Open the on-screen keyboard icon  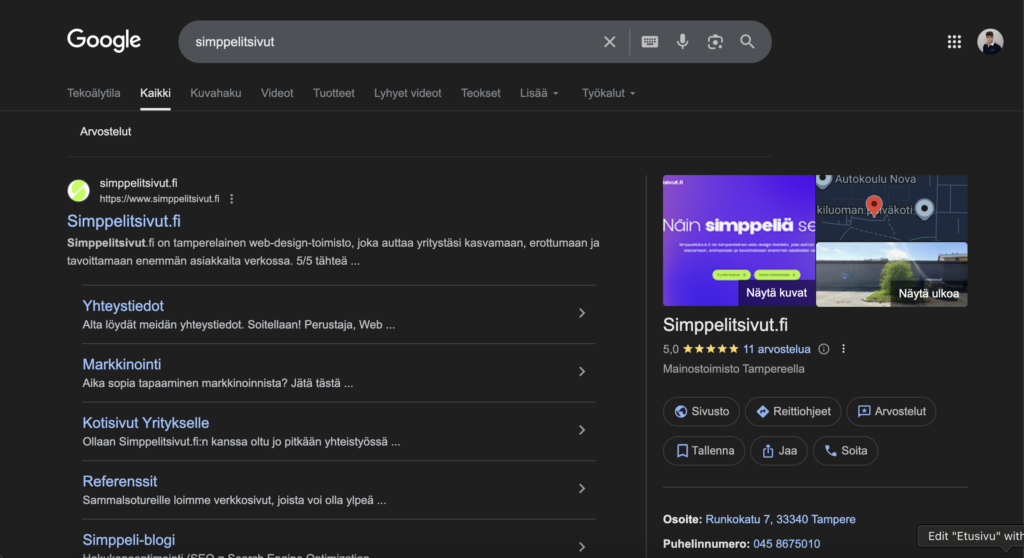pos(650,42)
